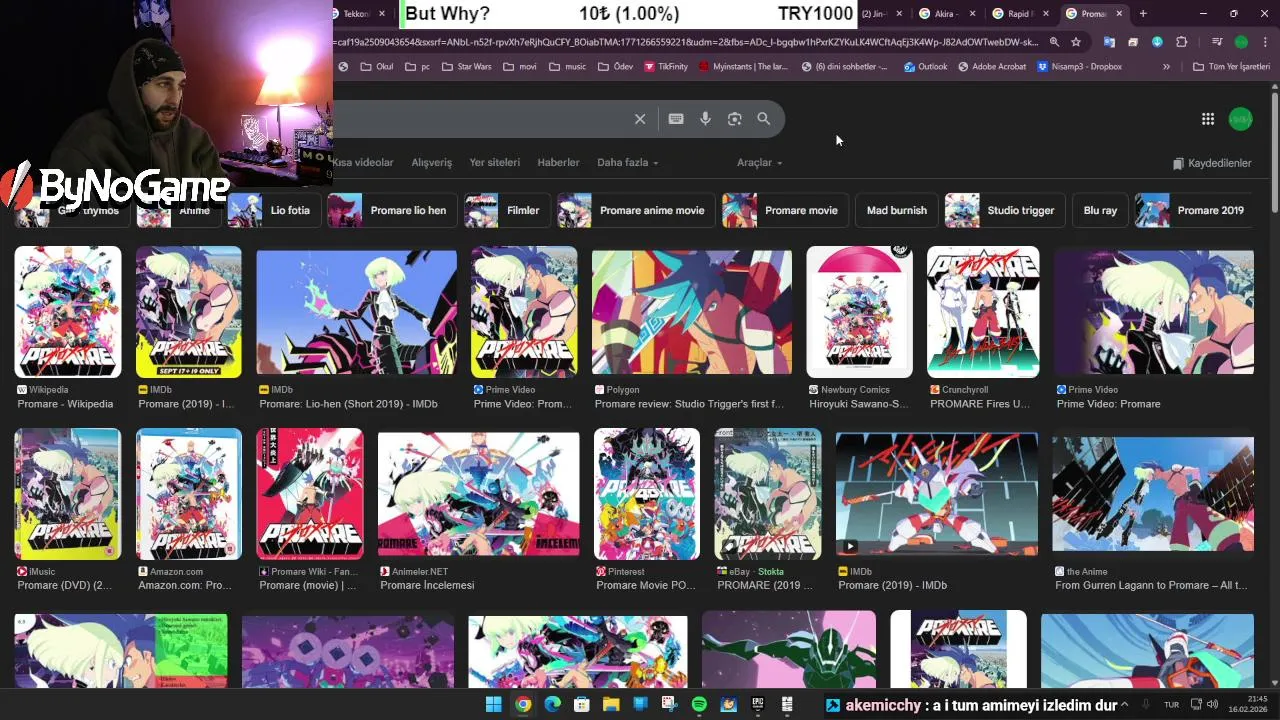
Task: Switch to the Yer siteleri tab
Action: [x=495, y=163]
